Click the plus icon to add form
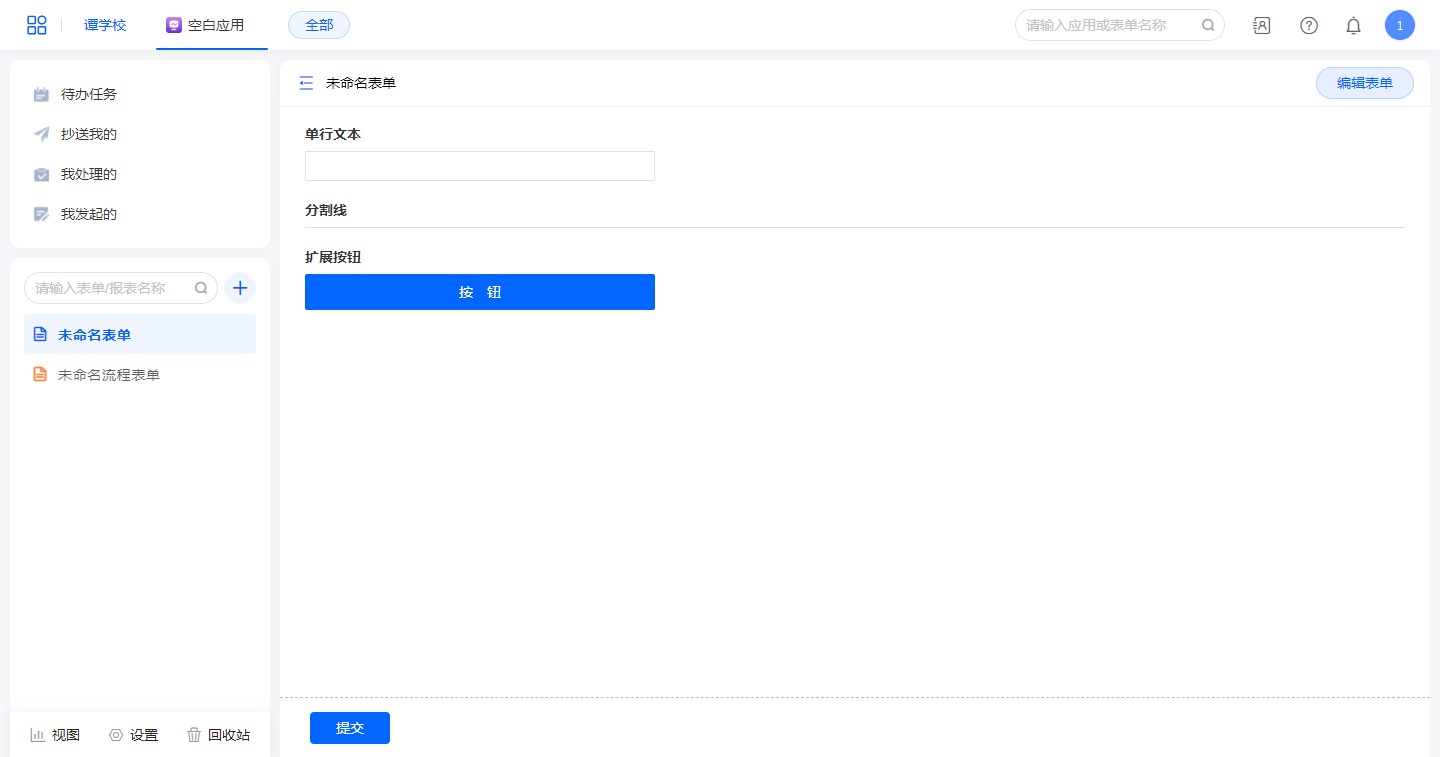Screen dimensions: 1440x757 [x=240, y=288]
